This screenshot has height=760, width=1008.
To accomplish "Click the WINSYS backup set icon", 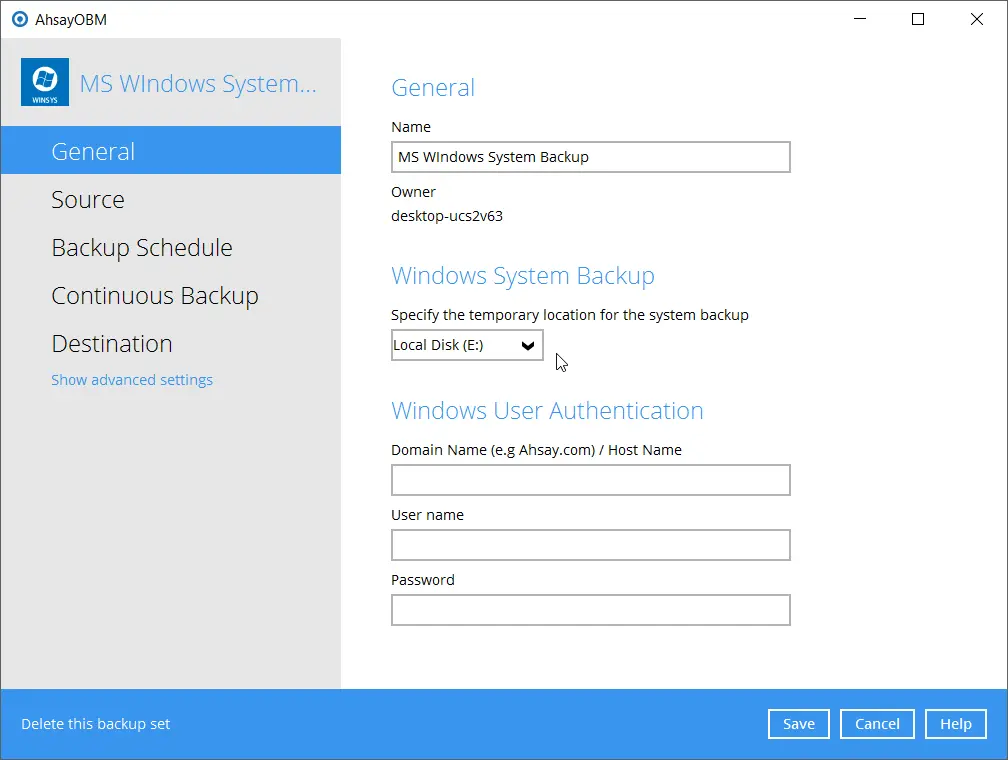I will tap(45, 83).
